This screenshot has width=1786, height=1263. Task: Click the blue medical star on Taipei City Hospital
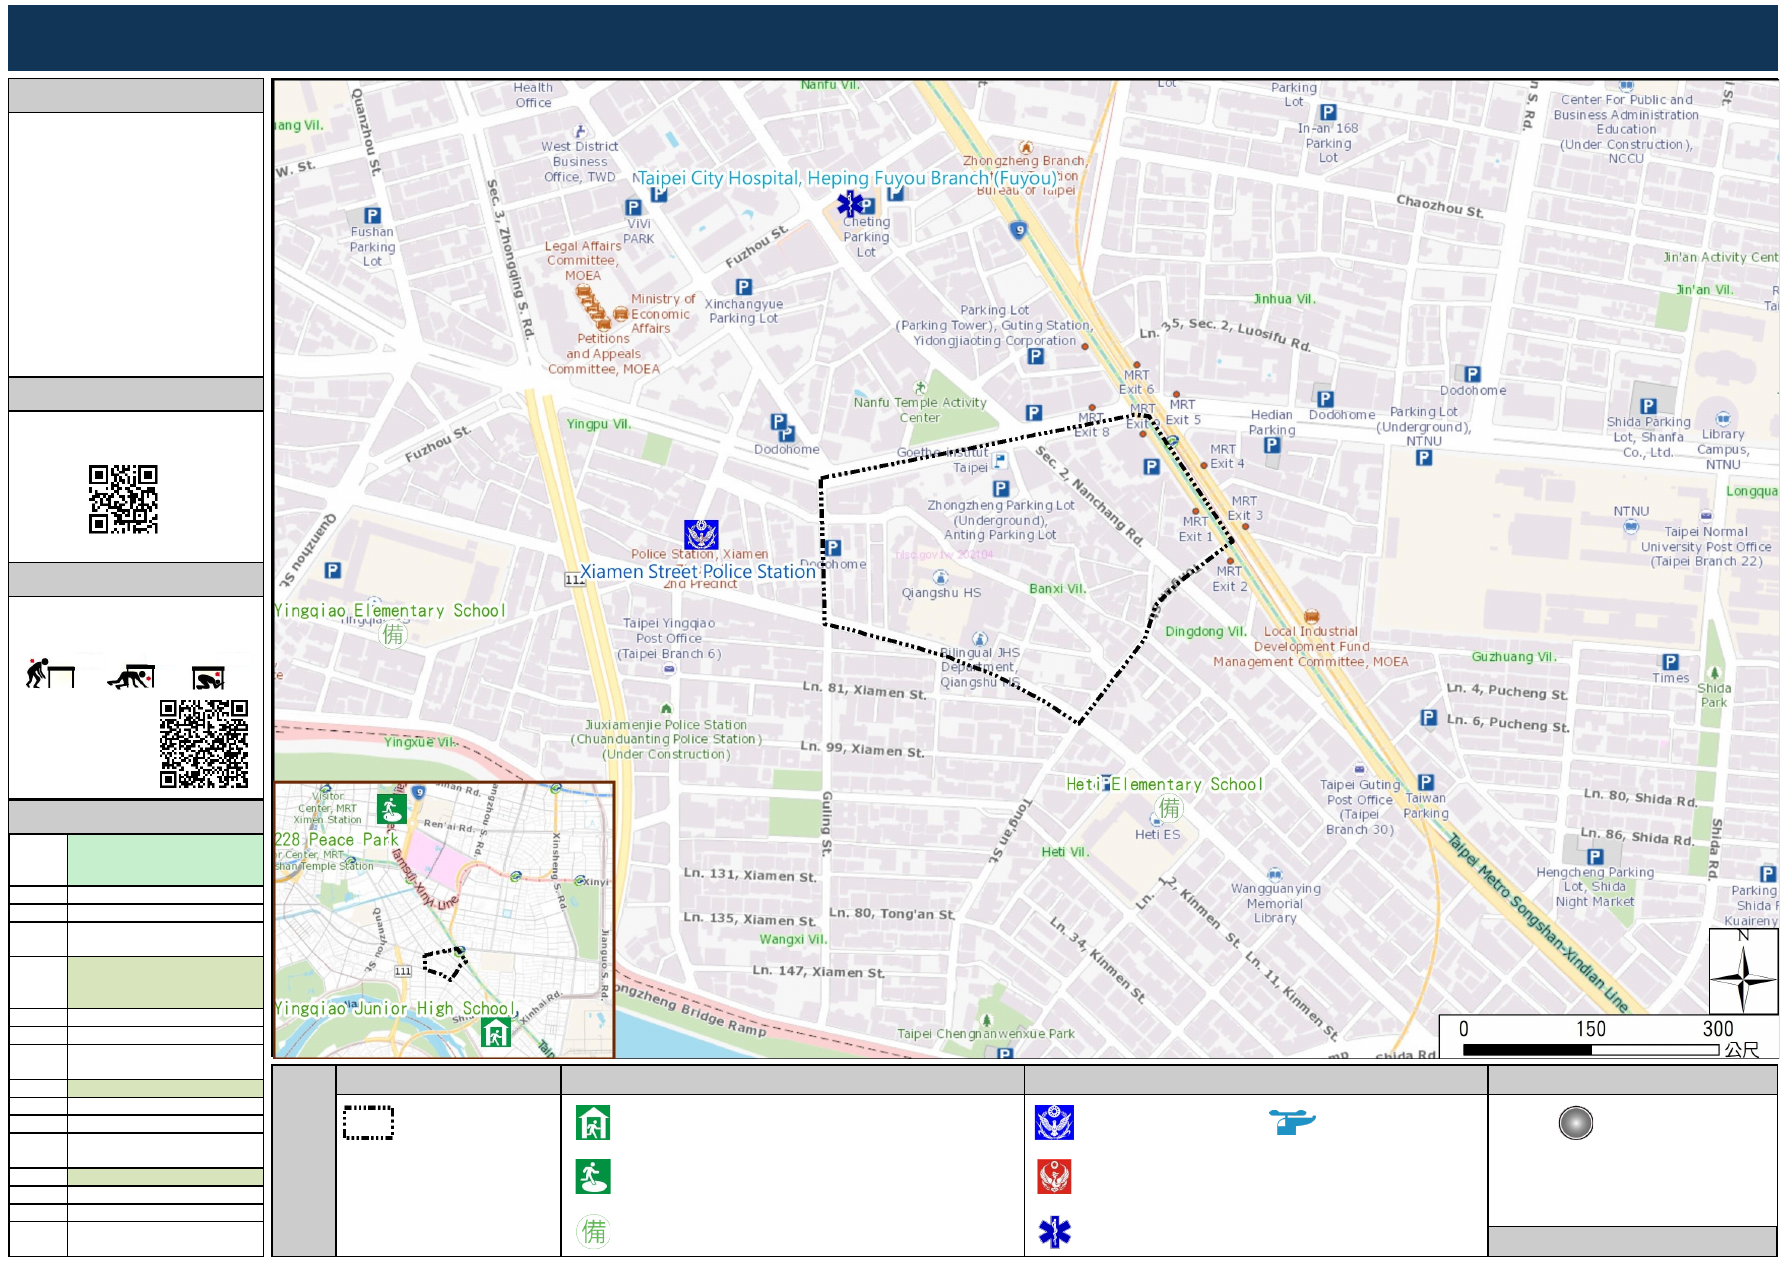[x=850, y=204]
